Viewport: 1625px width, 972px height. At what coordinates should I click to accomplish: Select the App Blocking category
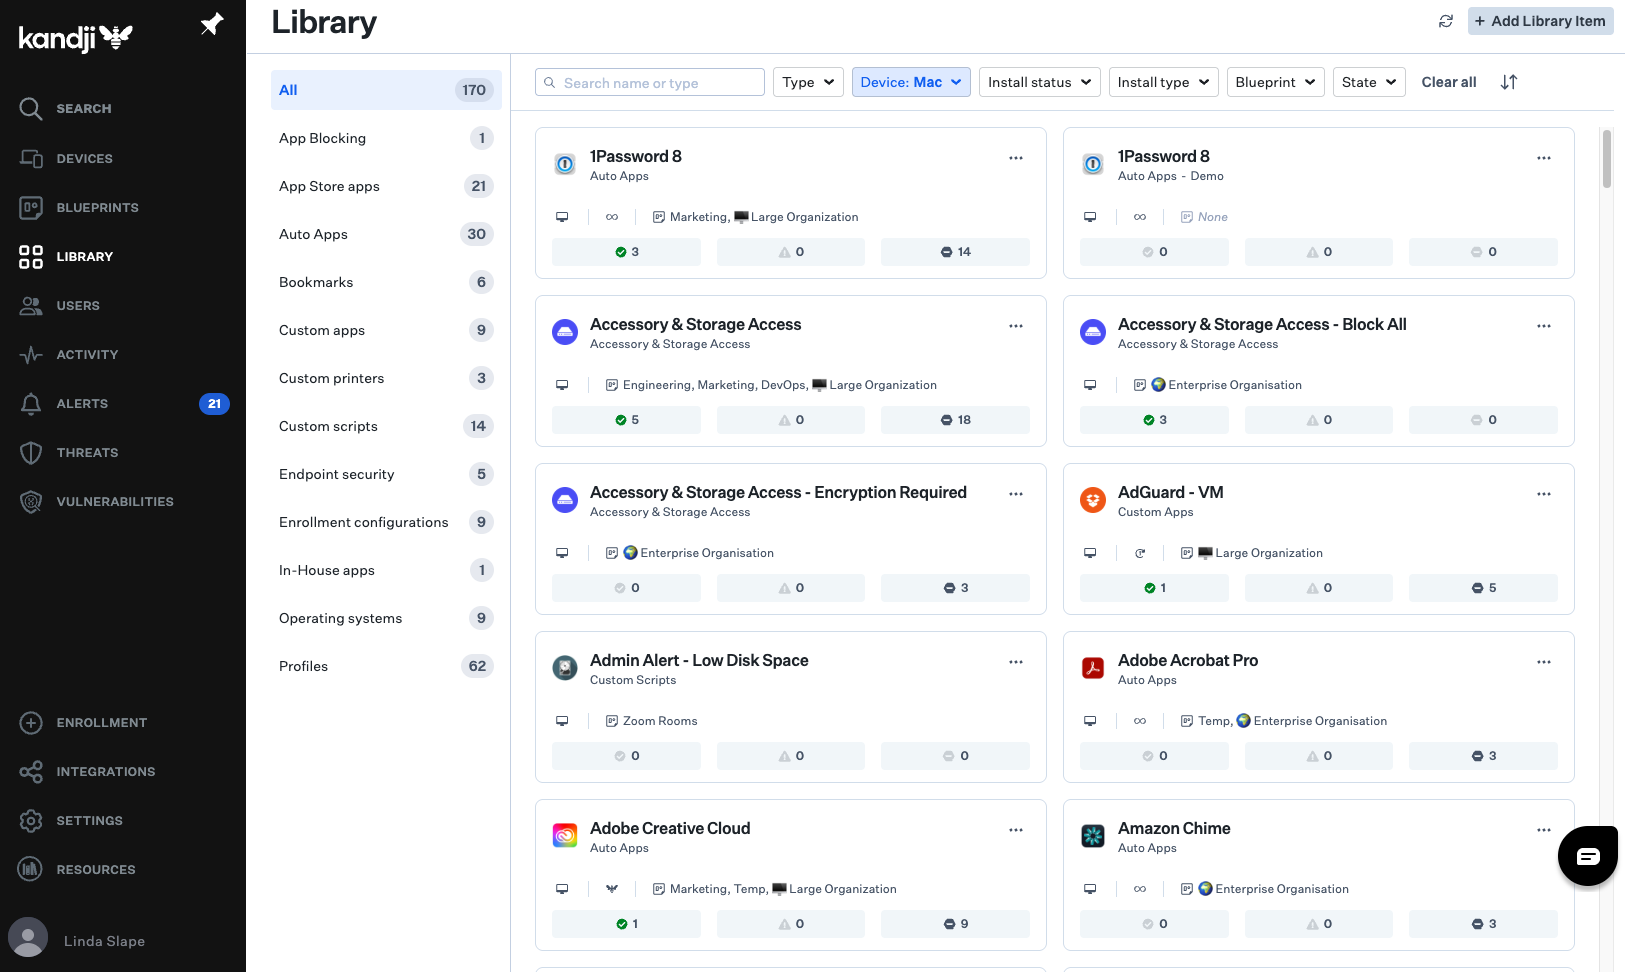point(386,138)
